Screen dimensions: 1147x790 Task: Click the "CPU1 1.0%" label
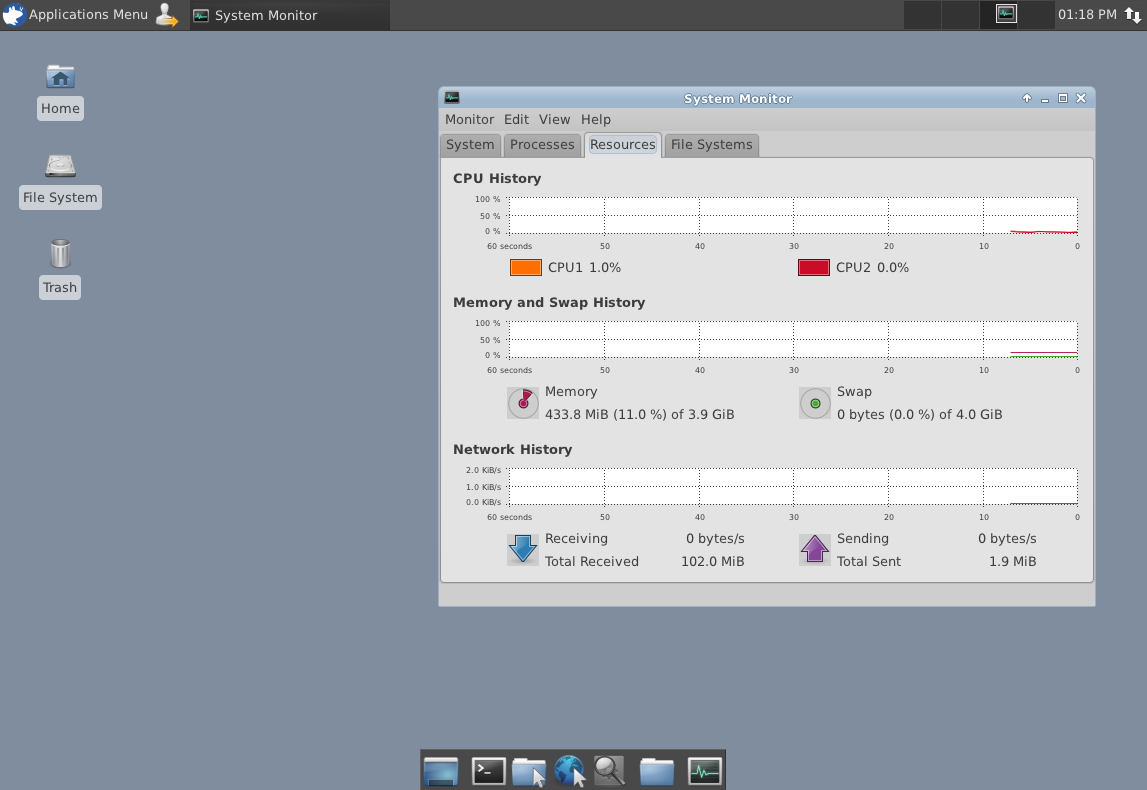[x=584, y=268]
